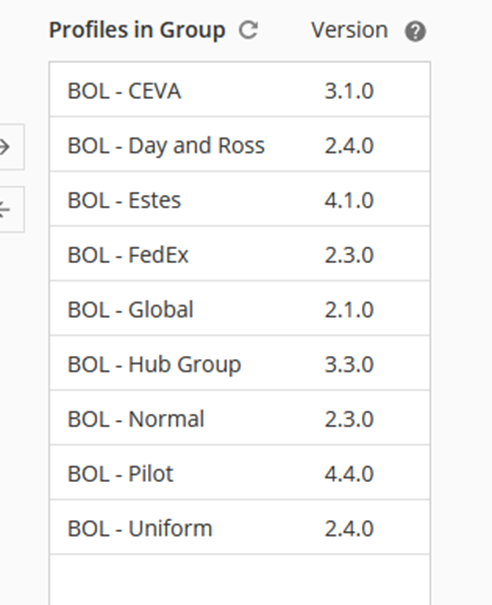Click the Profiles in Group heading
The image size is (492, 605).
pyautogui.click(x=137, y=30)
